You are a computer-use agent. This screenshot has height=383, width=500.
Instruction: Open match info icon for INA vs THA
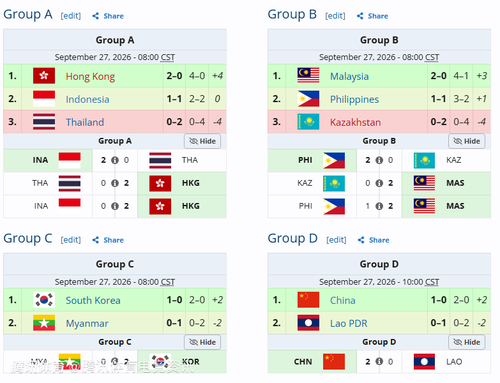(x=115, y=160)
